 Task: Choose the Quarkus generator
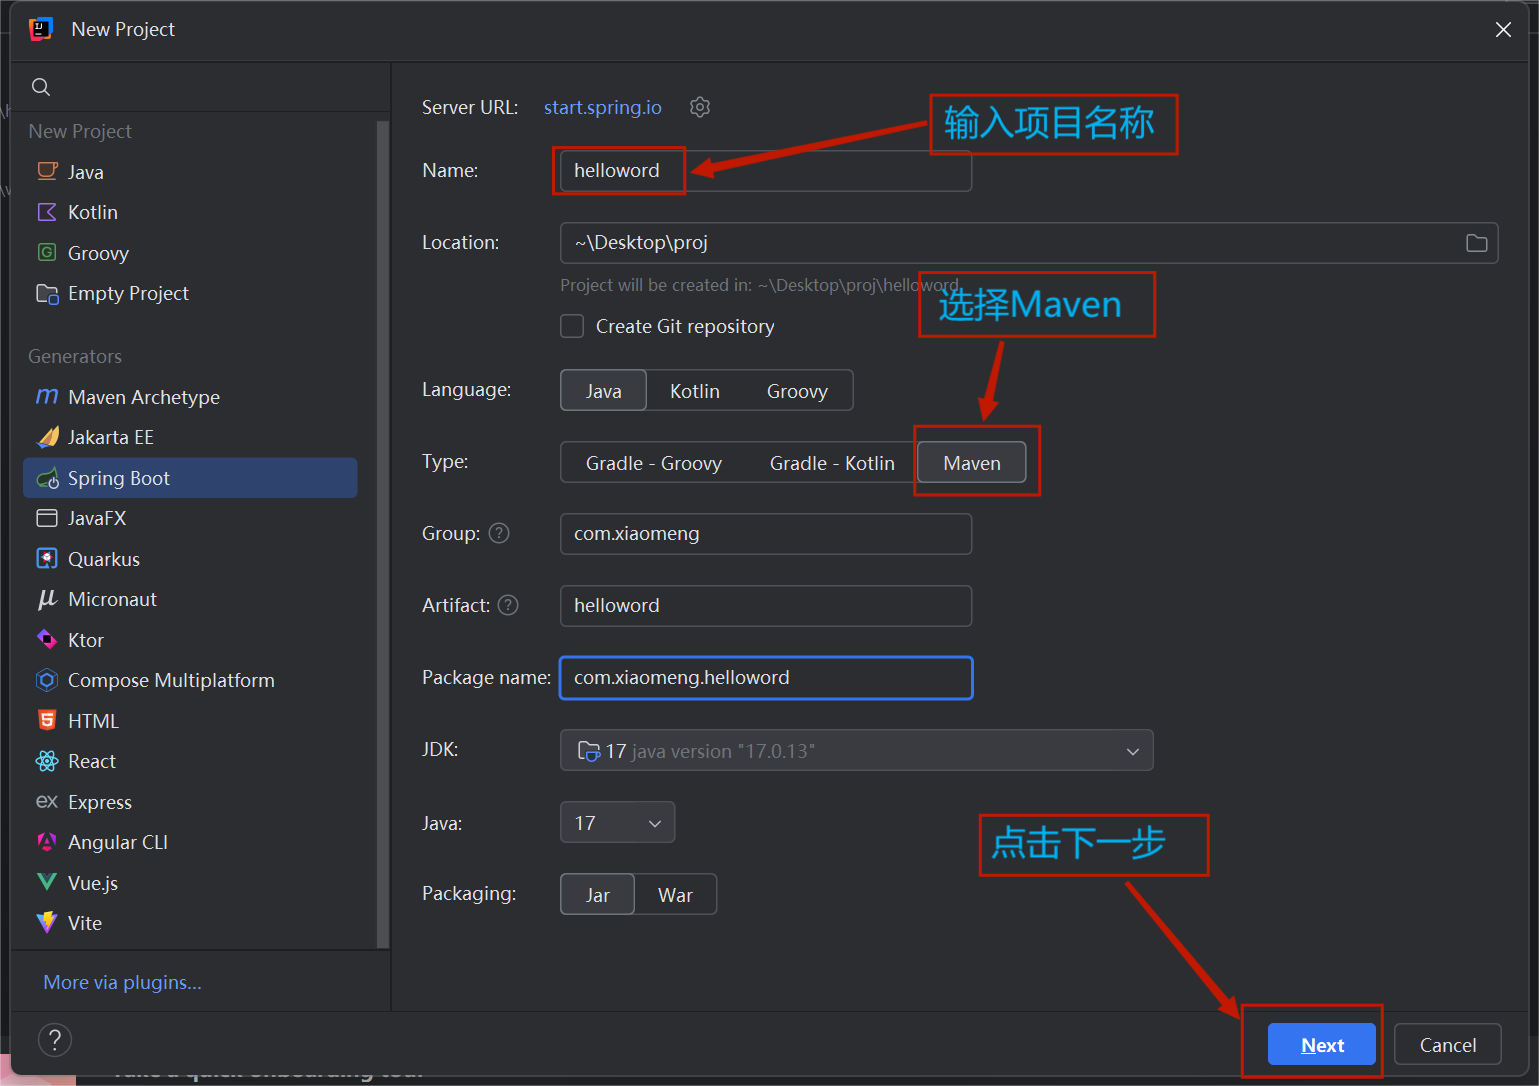[103, 559]
